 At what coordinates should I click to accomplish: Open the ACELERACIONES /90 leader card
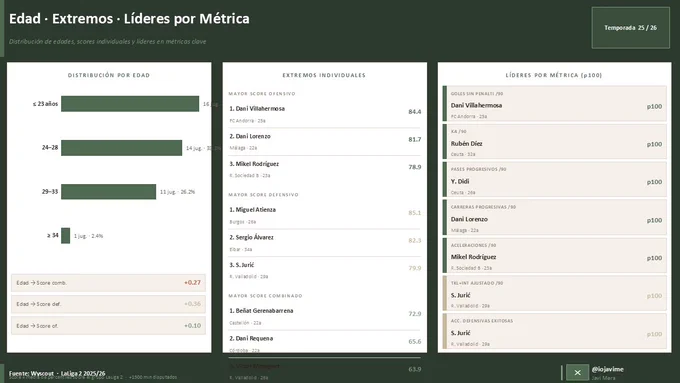[555, 255]
